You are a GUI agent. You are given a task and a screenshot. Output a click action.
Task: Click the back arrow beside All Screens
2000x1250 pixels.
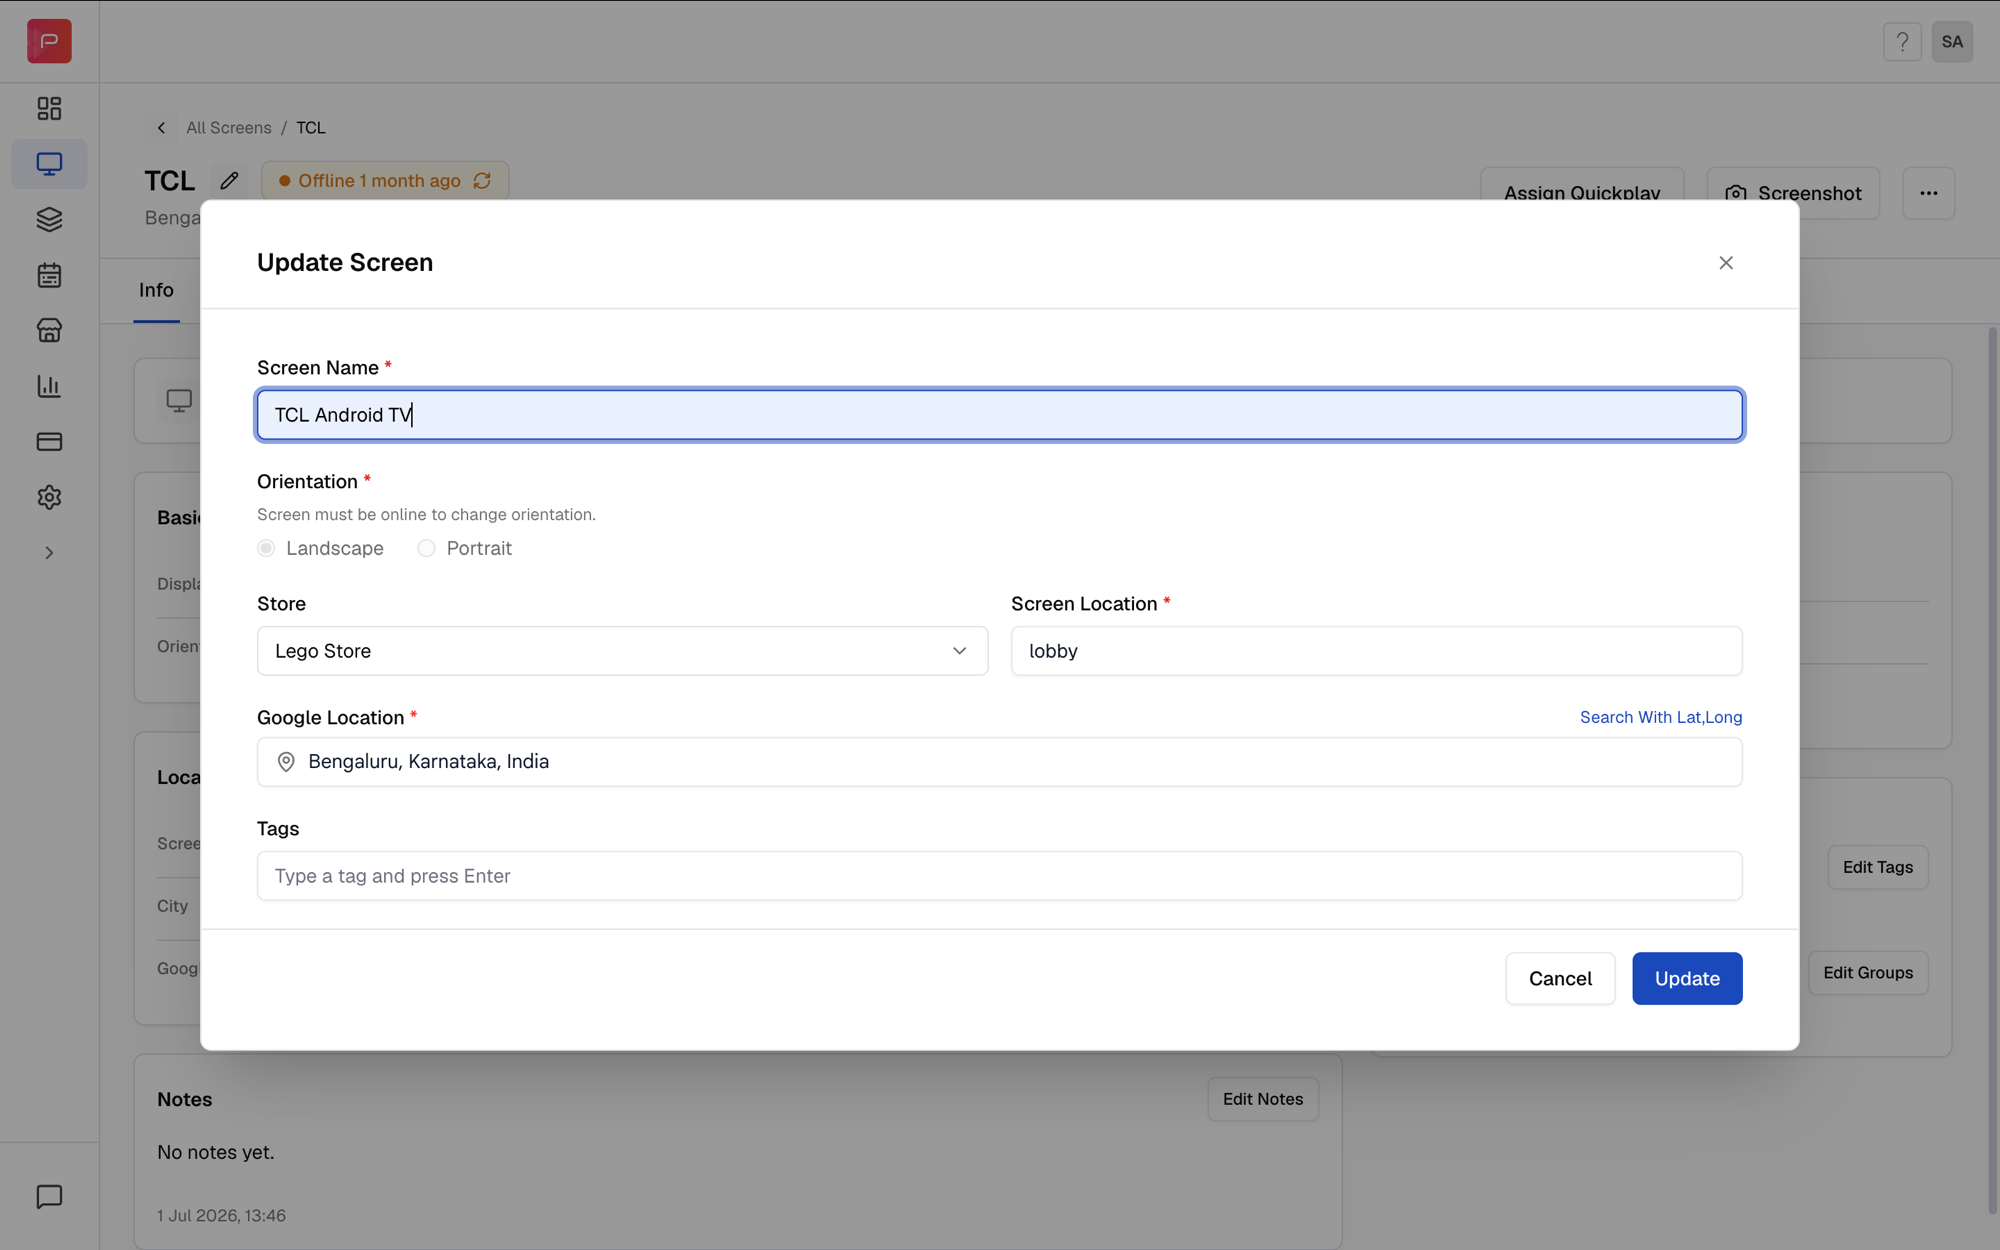pos(161,128)
